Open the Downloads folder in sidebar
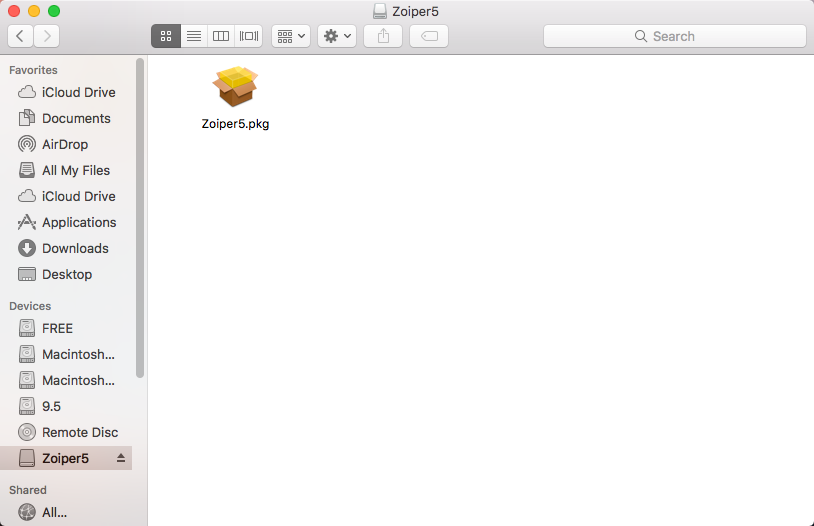This screenshot has height=526, width=814. [x=74, y=248]
